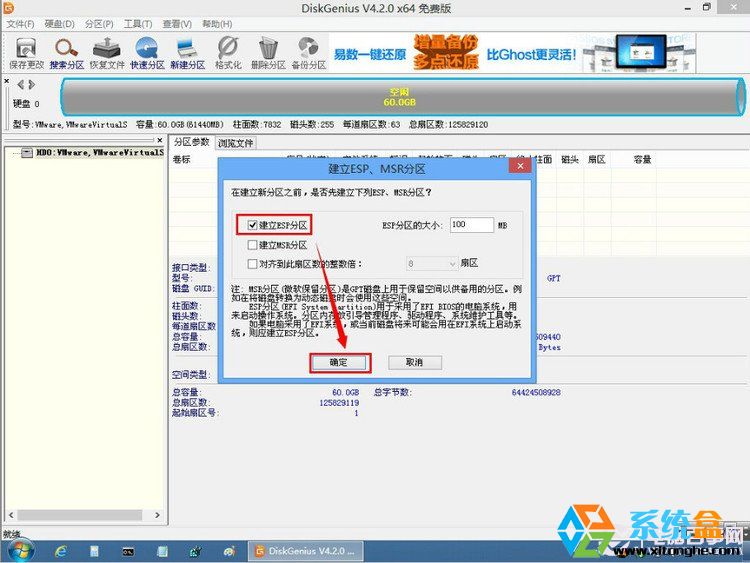Select the Format (格式化) toolbar icon
Image resolution: width=750 pixels, height=563 pixels.
pyautogui.click(x=228, y=53)
